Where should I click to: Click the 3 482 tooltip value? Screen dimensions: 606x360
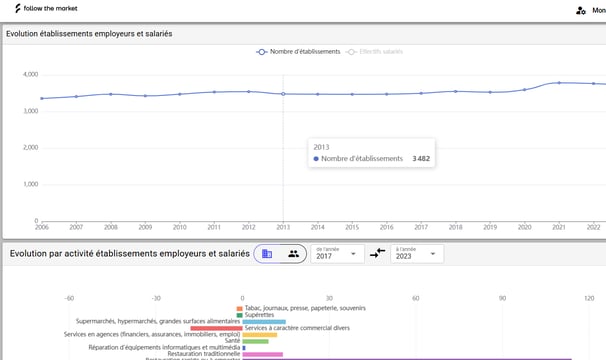point(421,159)
